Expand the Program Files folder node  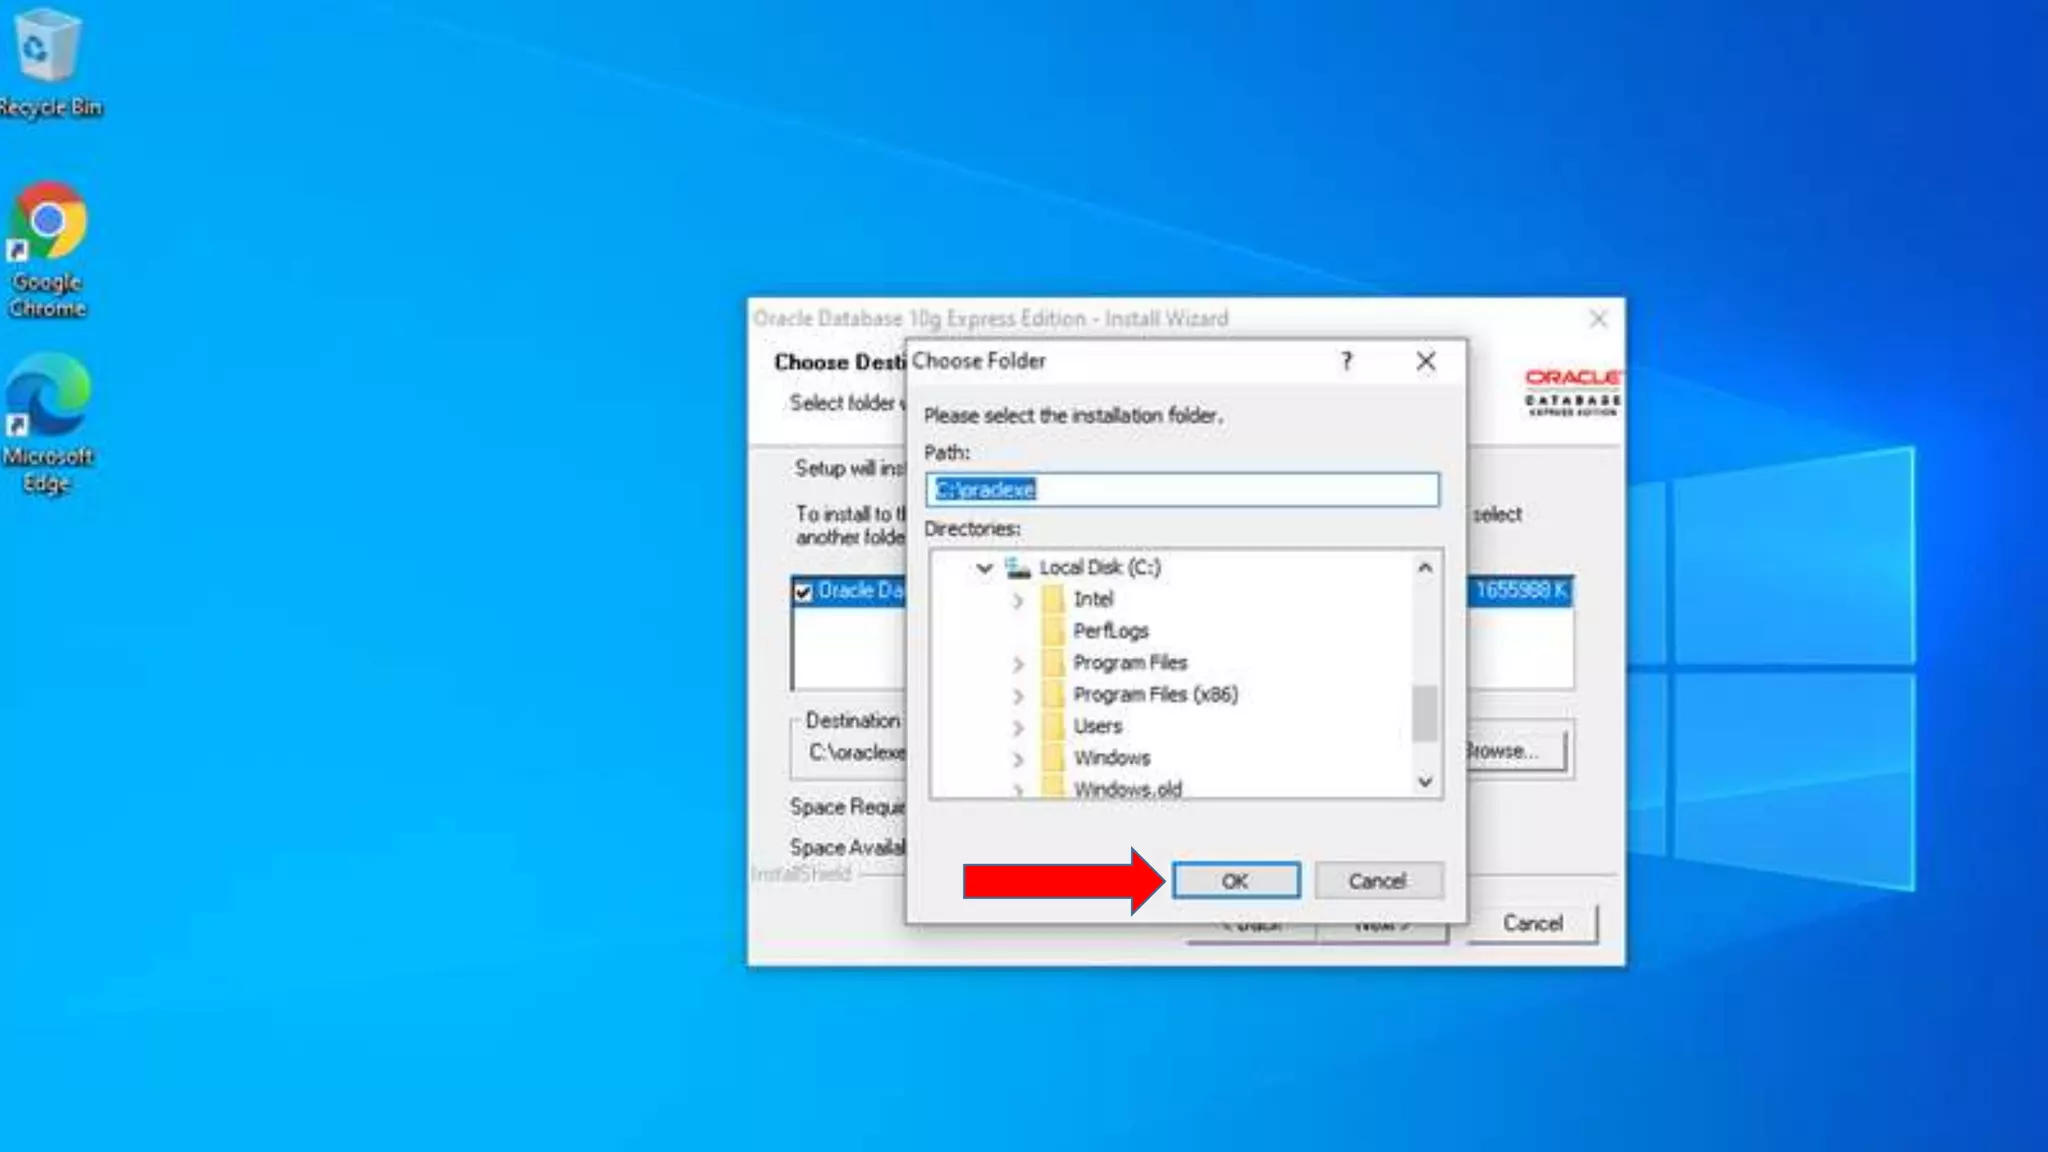coord(1018,663)
